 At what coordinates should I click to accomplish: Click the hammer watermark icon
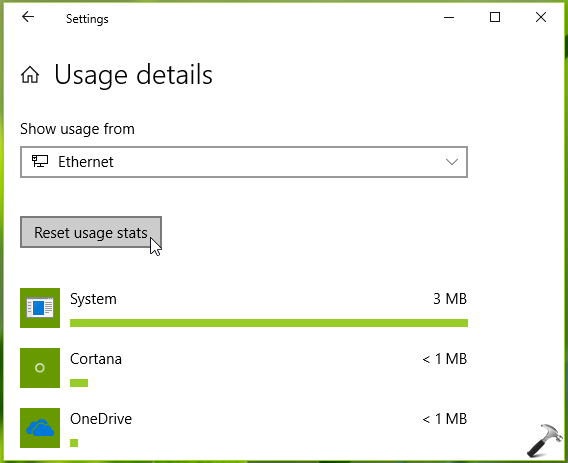(x=545, y=440)
